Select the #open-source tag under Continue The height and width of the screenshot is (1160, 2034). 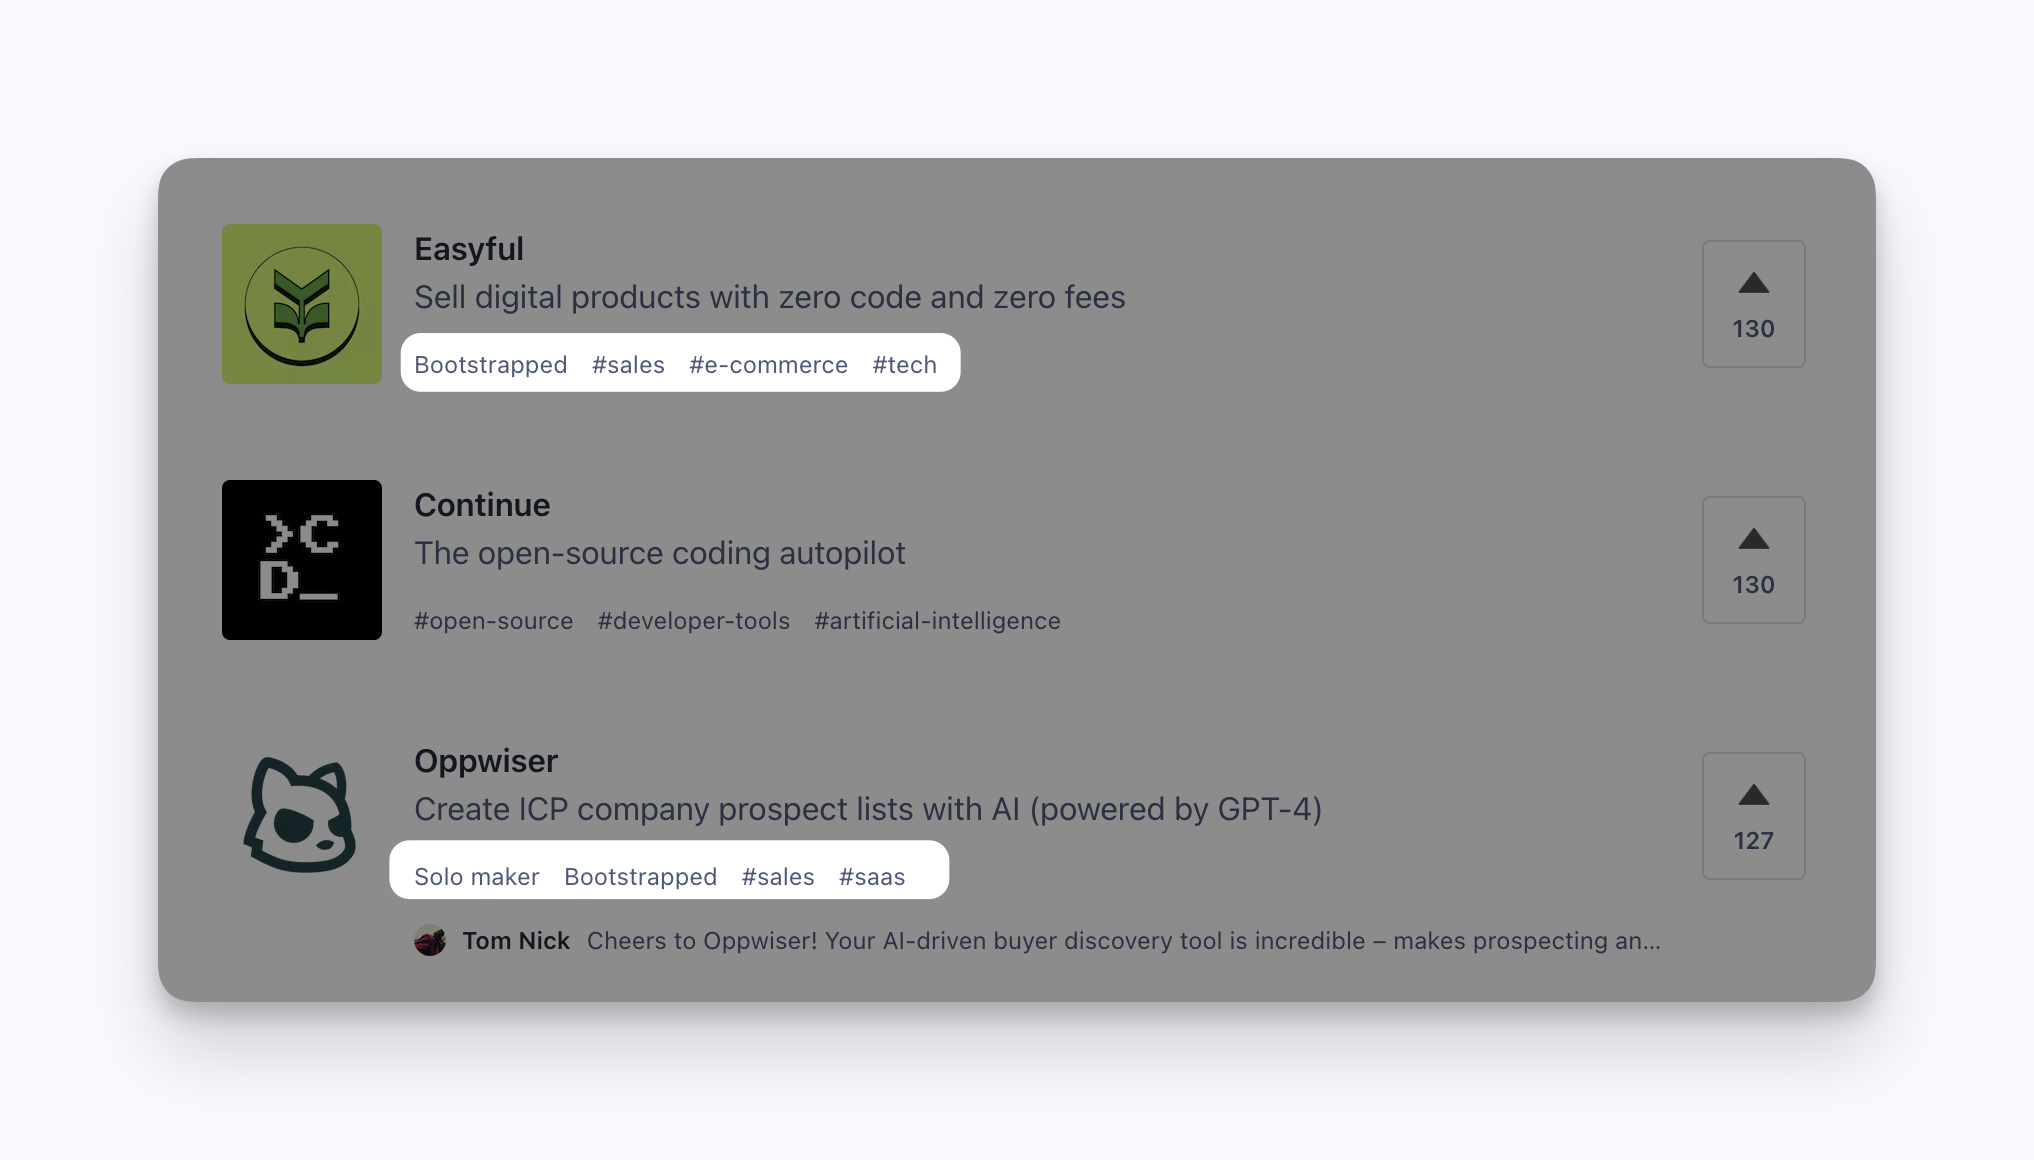pos(494,620)
